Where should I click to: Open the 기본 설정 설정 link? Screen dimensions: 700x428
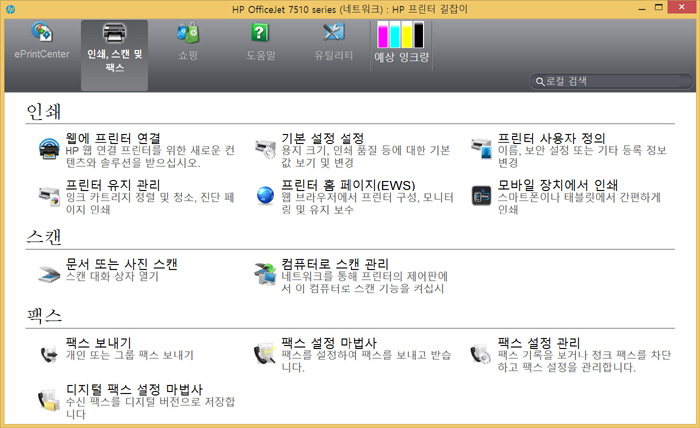tap(322, 138)
